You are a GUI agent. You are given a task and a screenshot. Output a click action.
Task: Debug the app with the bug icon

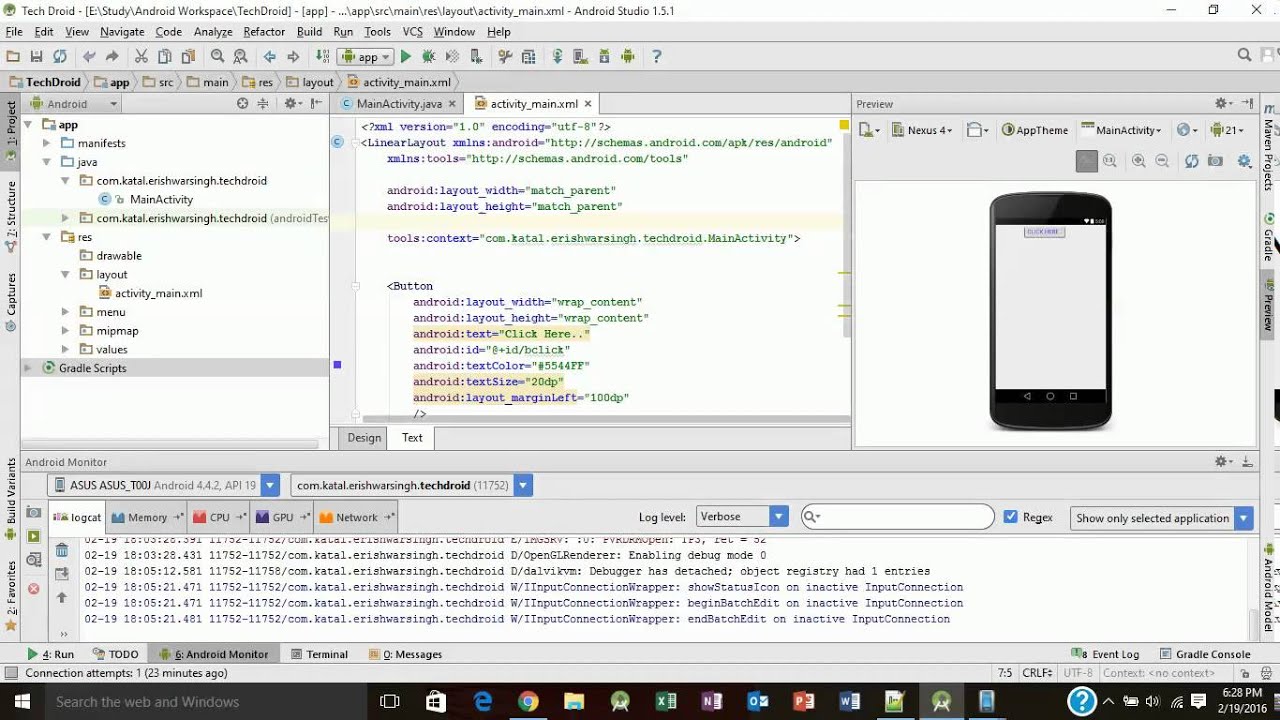[429, 57]
